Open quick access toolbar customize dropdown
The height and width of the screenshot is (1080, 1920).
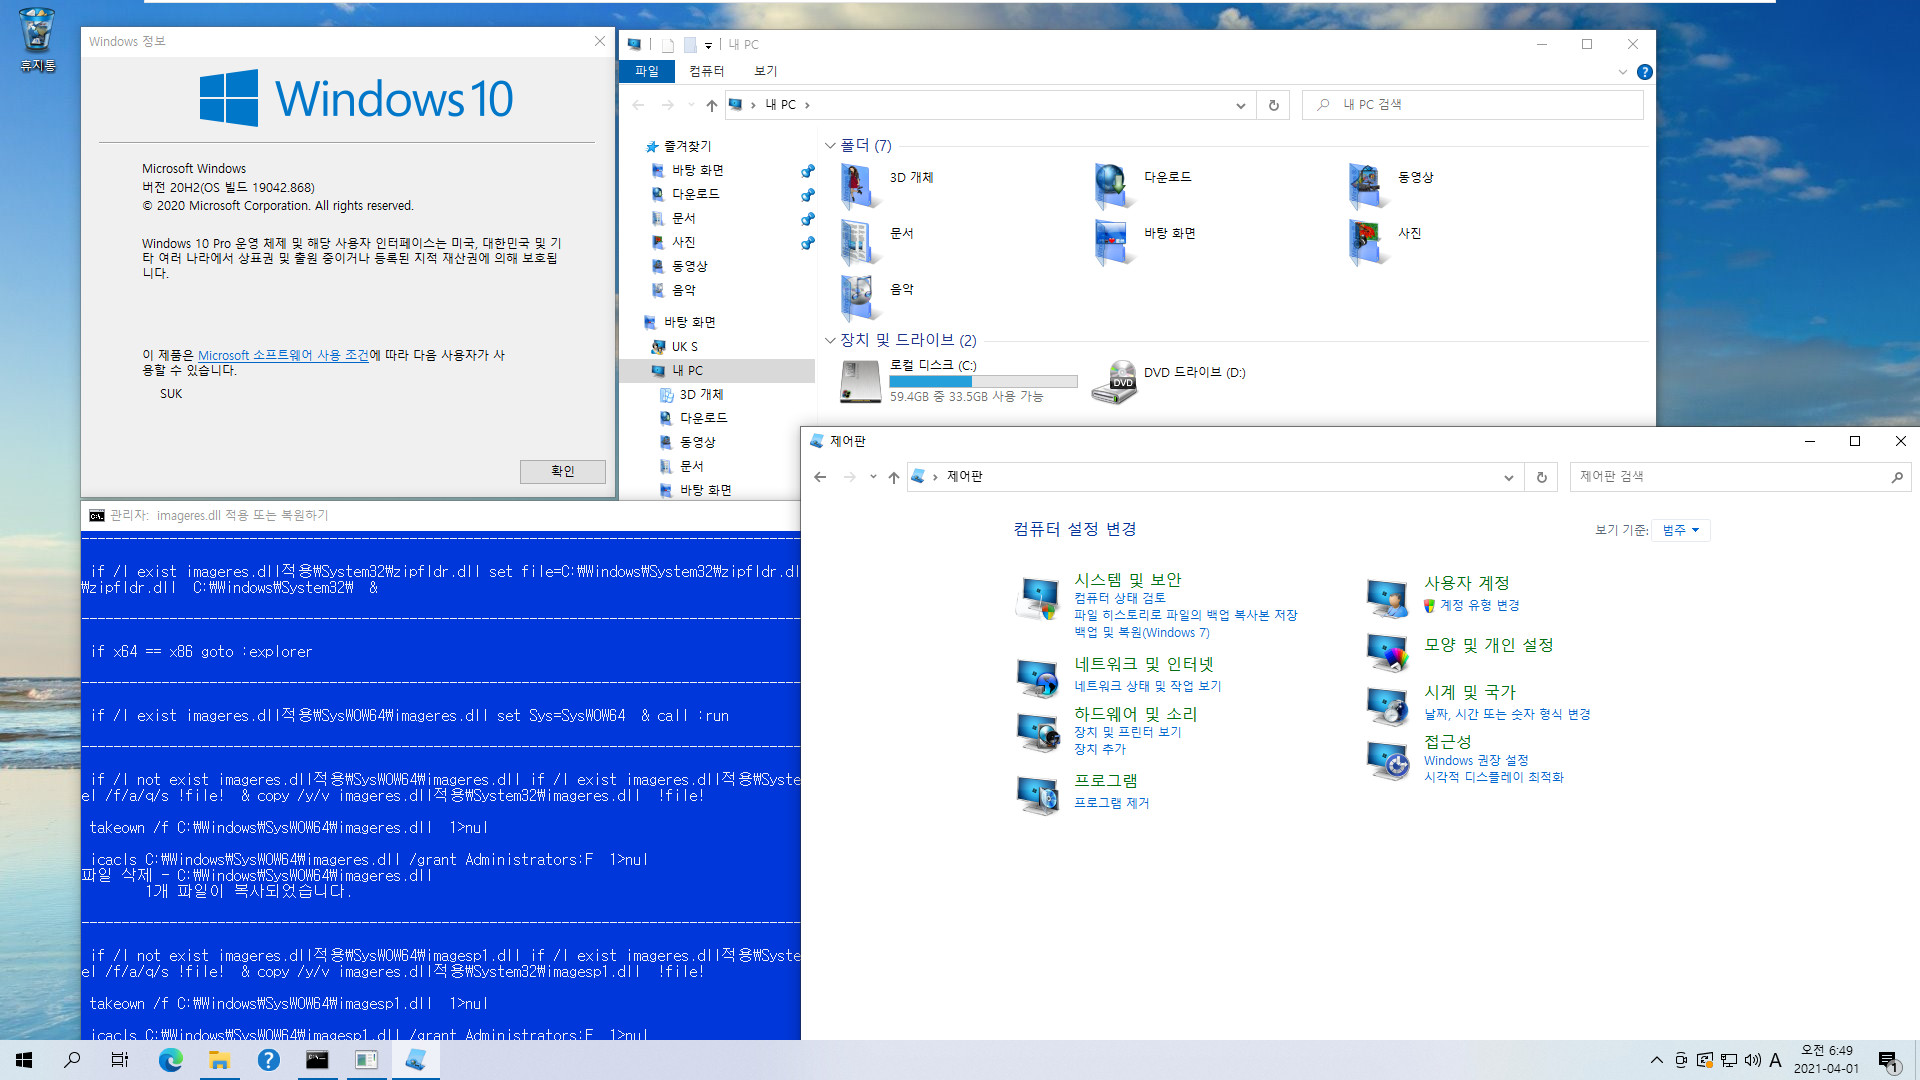click(x=708, y=45)
